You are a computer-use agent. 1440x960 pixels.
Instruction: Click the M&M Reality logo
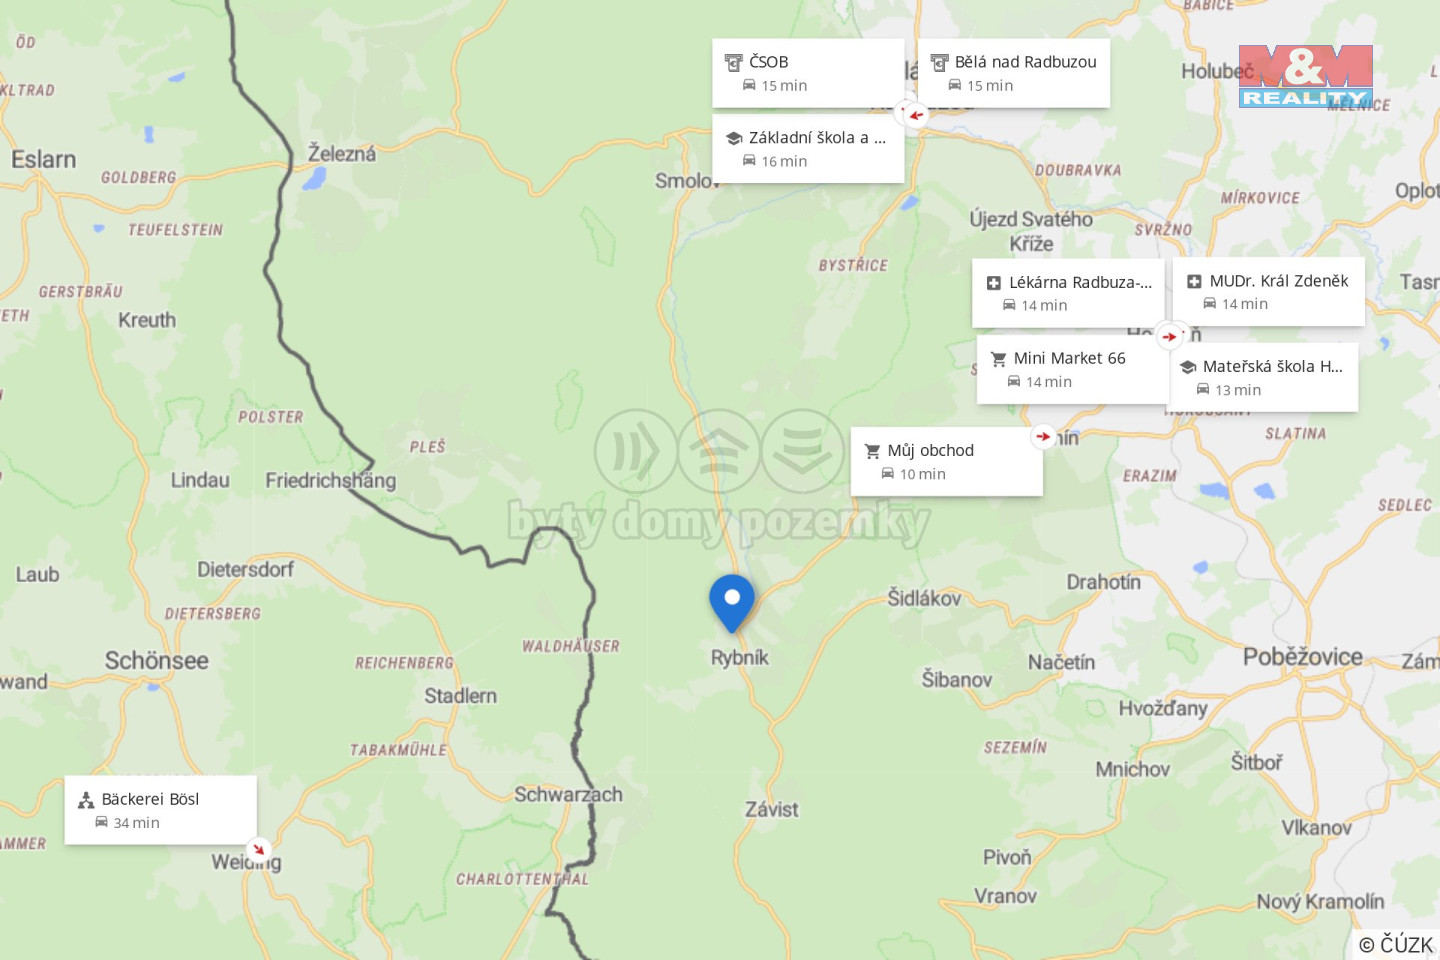click(x=1306, y=76)
